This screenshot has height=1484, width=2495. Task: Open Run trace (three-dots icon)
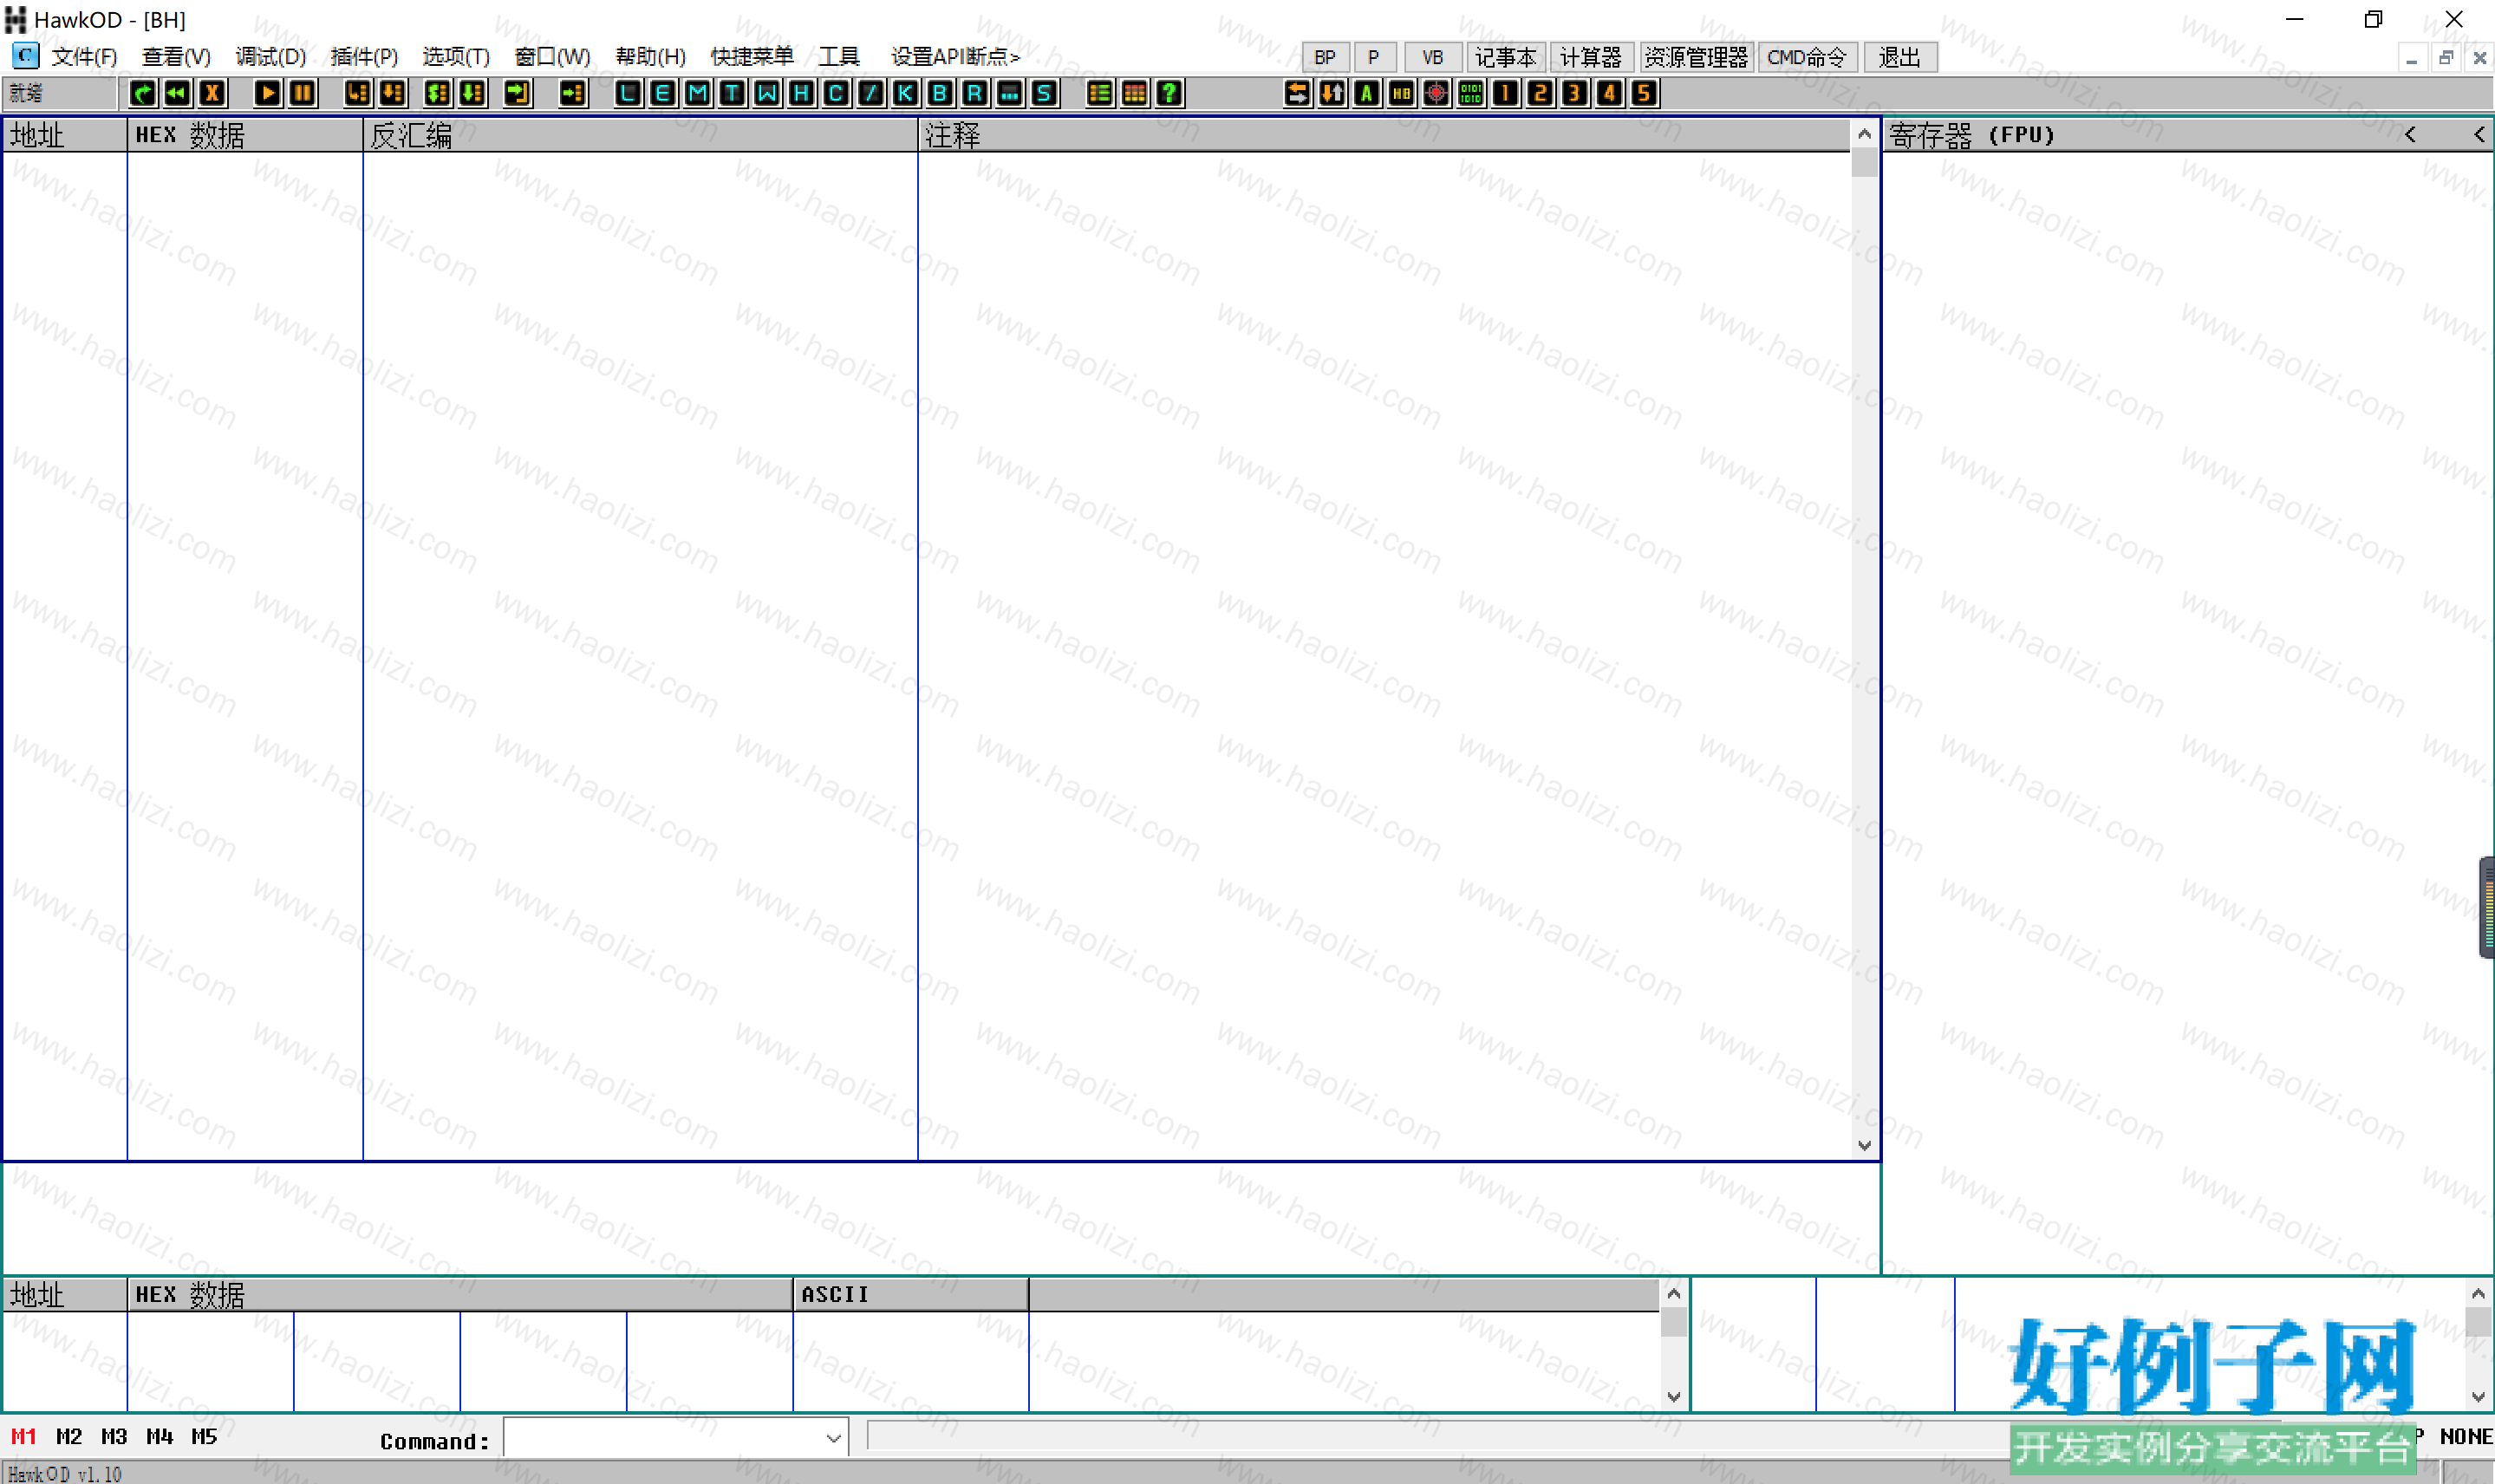coord(1010,94)
